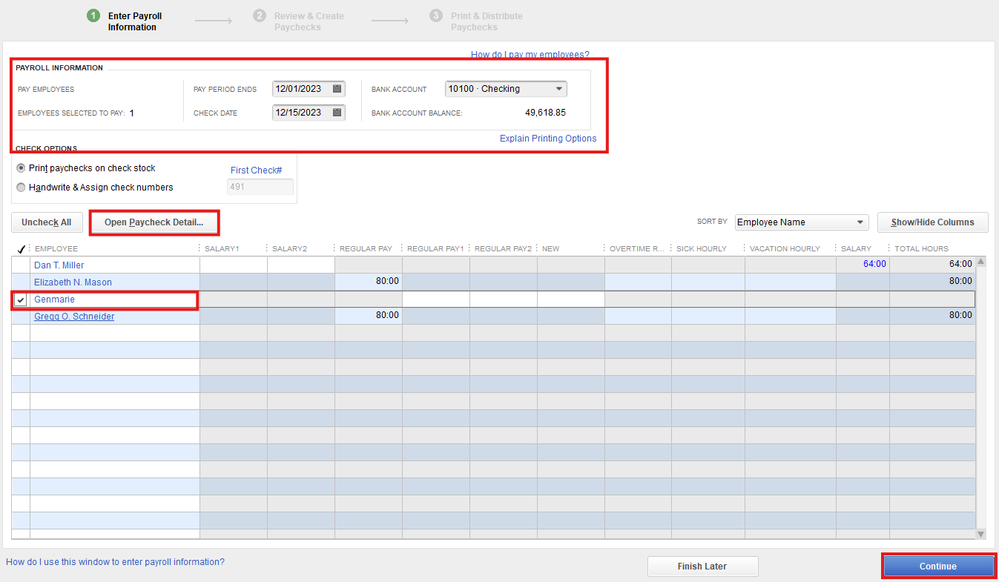
Task: Uncheck the Genmarie employee checkbox
Action: 20,300
